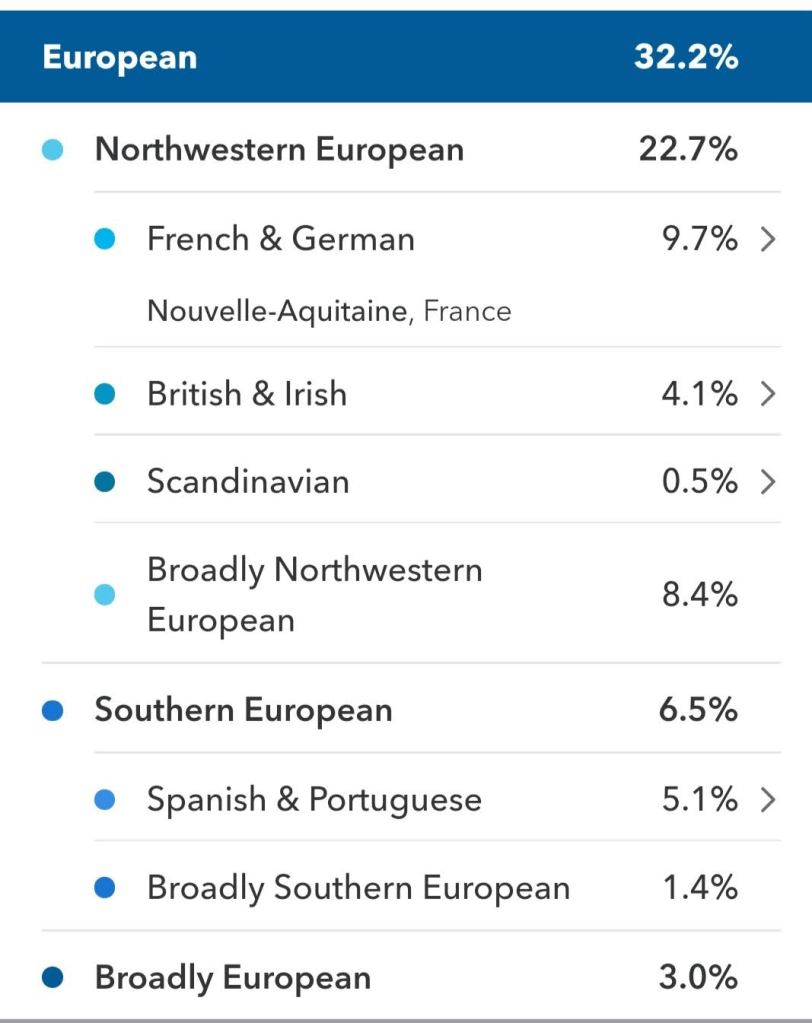The image size is (812, 1023).
Task: Select the Southern European category heading
Action: click(x=243, y=711)
